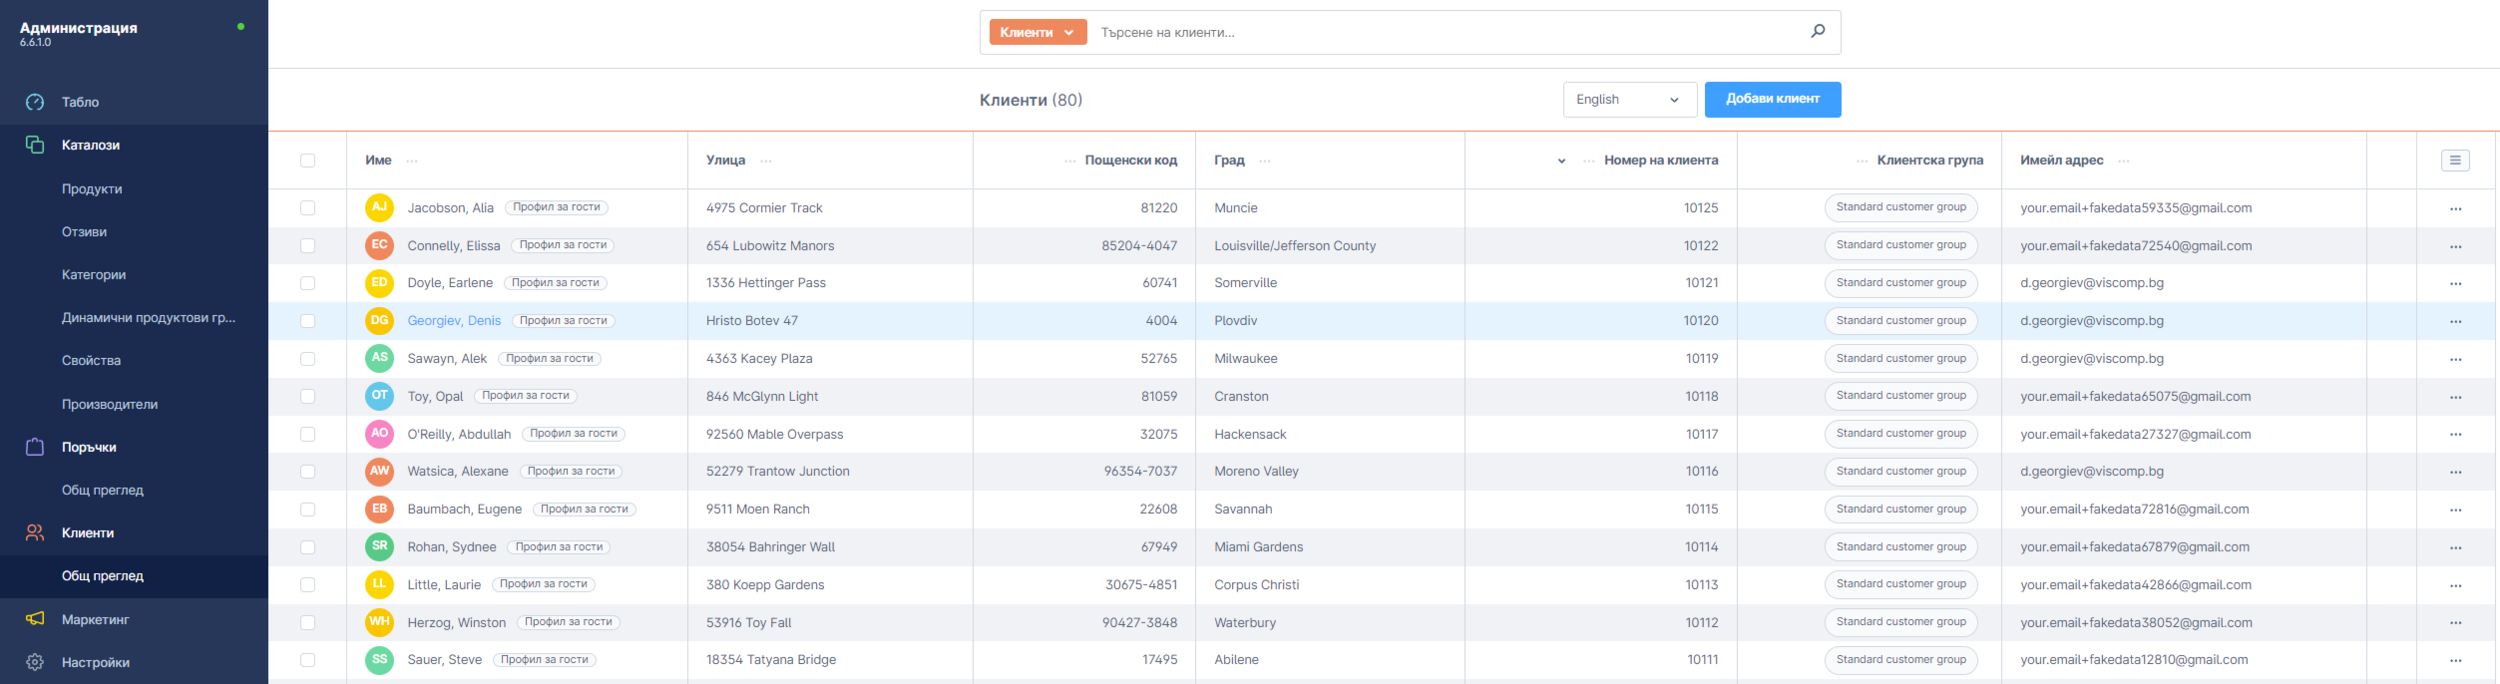Open the Settings (Настройки) gear icon

[x=35, y=662]
